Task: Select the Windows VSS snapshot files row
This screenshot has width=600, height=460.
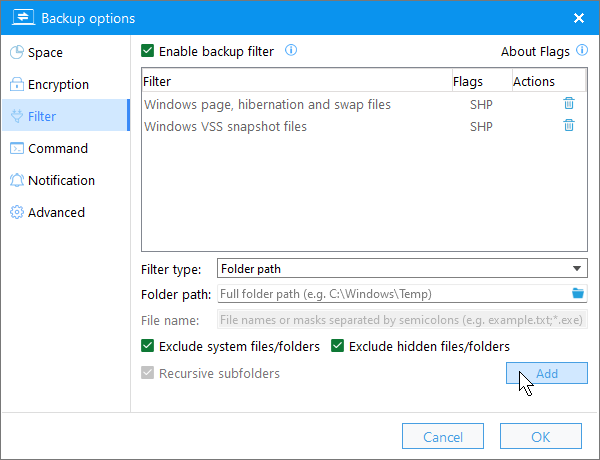Action: pyautogui.click(x=364, y=126)
